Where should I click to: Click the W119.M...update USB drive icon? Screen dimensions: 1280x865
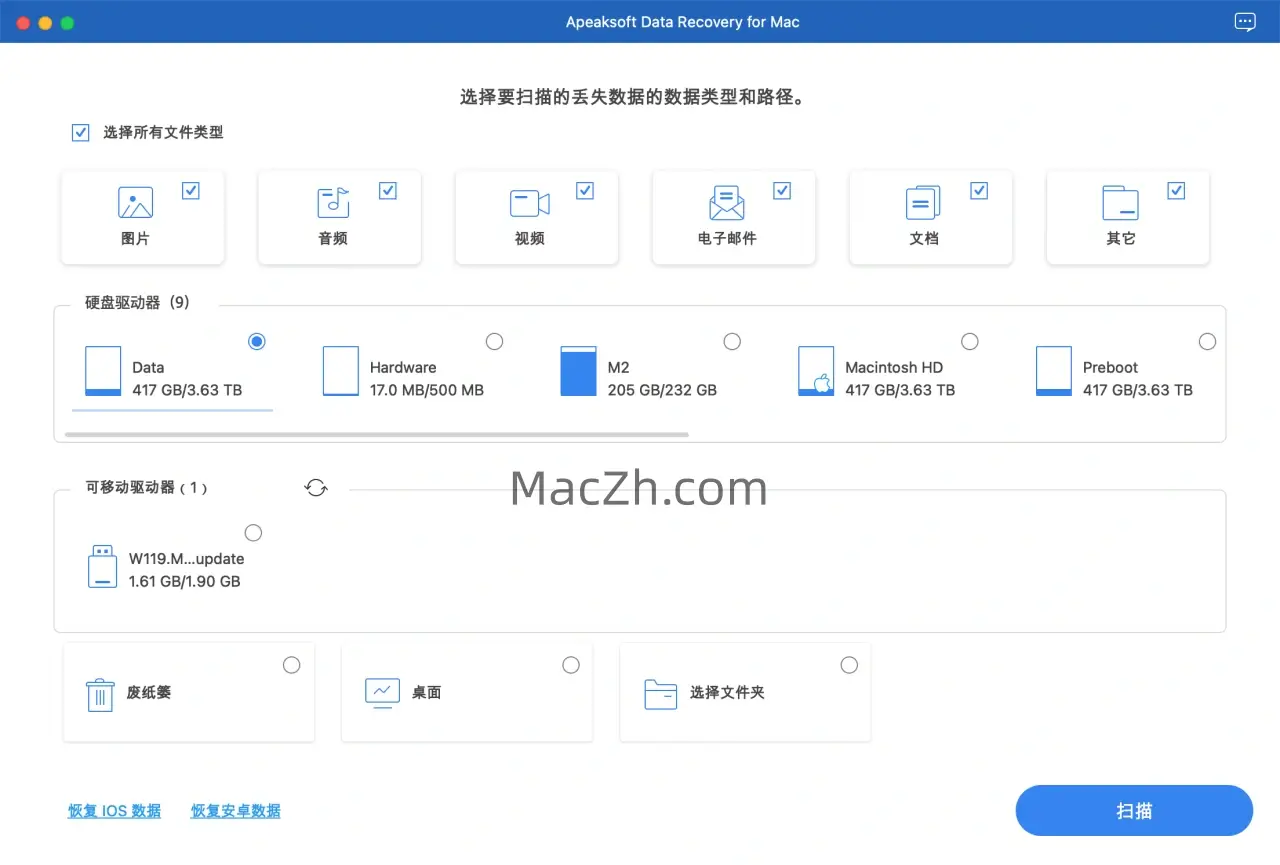102,567
